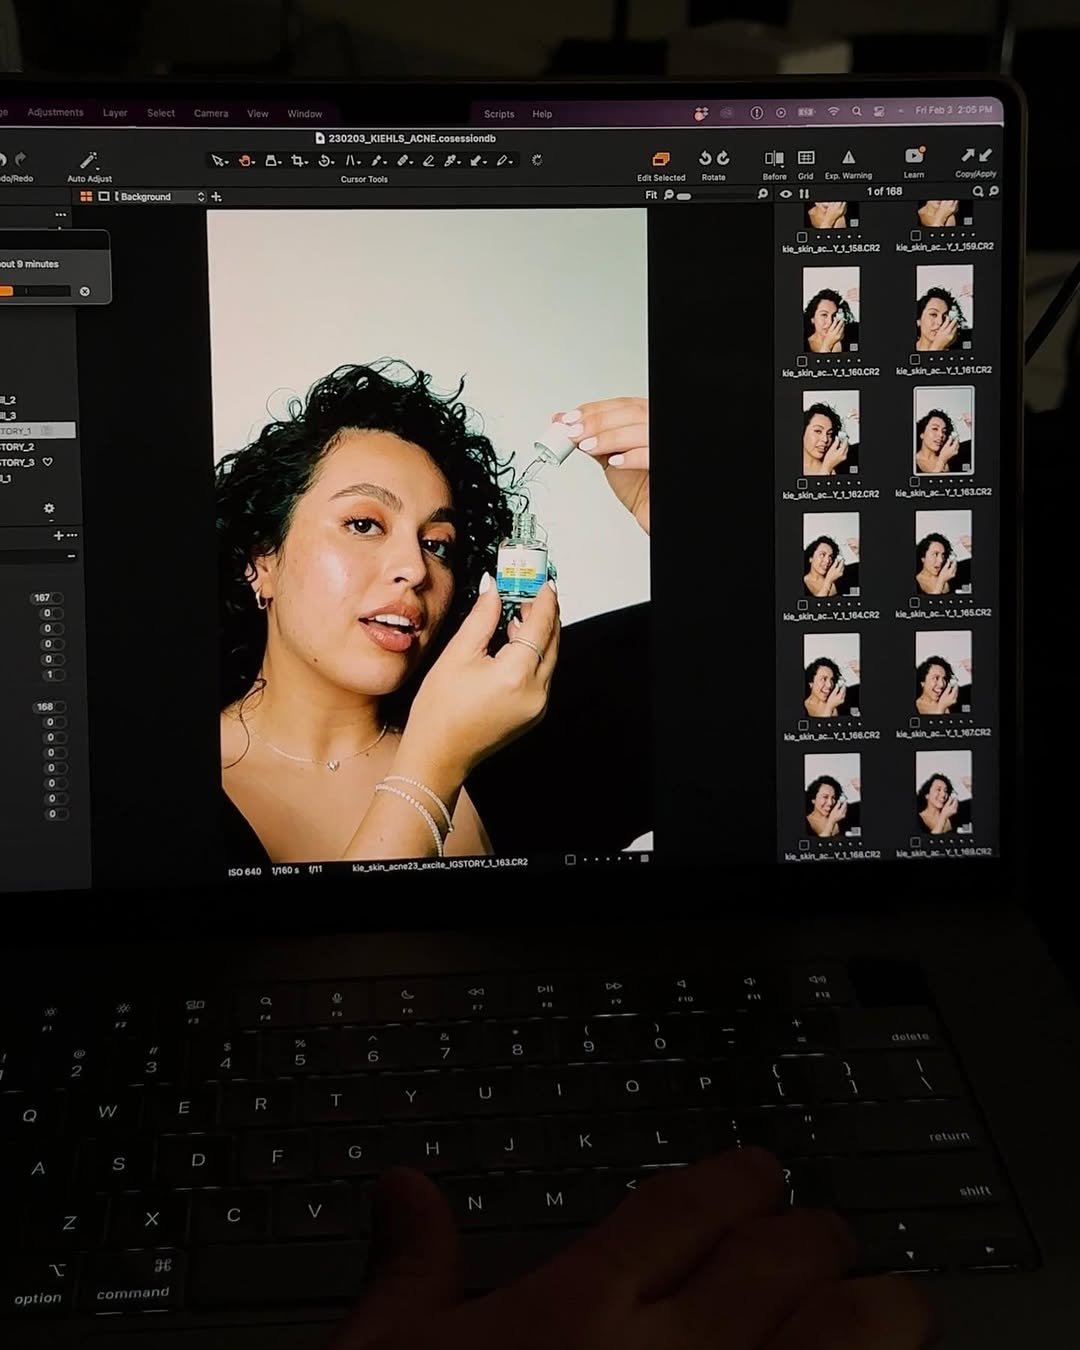
Task: Select the Straighten rotation tool
Action: pos(326,161)
